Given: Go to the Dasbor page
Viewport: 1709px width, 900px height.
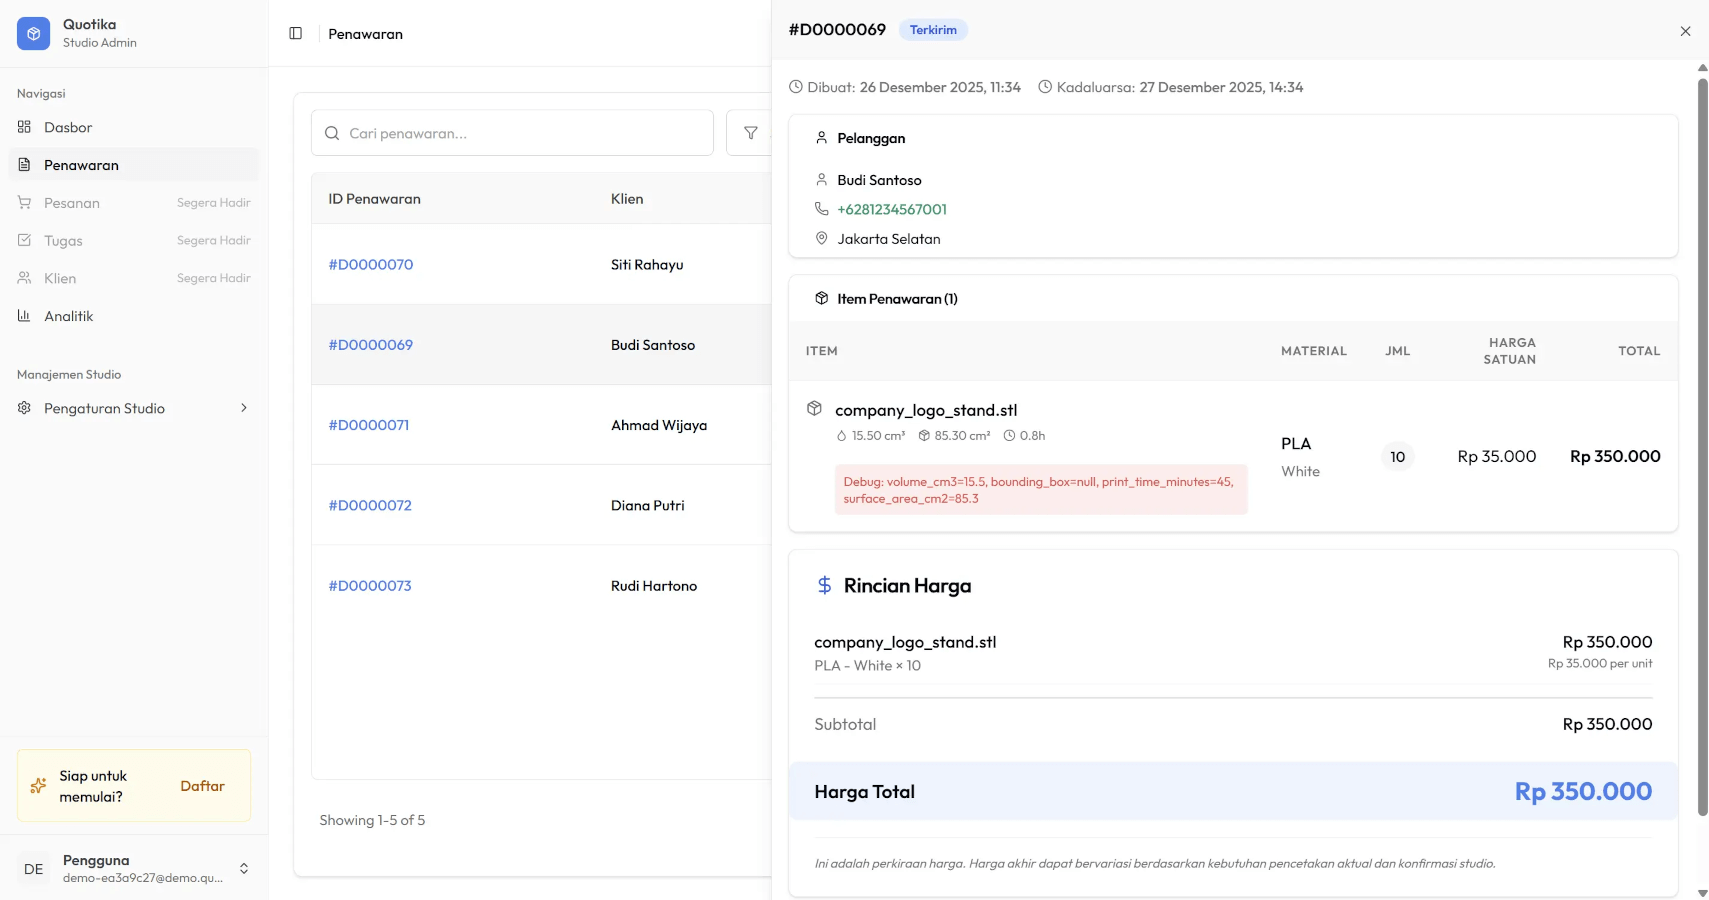Looking at the screenshot, I should [68, 127].
